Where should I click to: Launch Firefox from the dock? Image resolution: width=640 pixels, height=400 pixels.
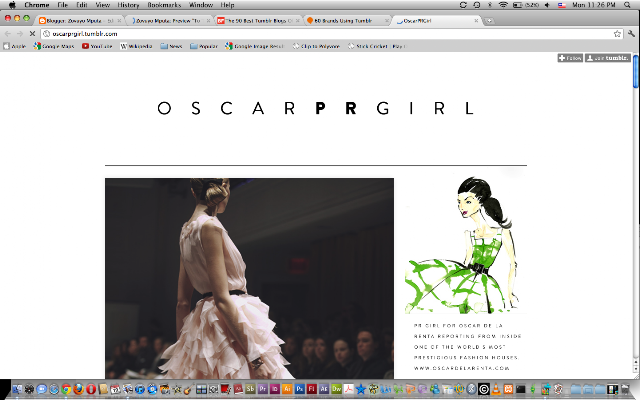(78, 389)
